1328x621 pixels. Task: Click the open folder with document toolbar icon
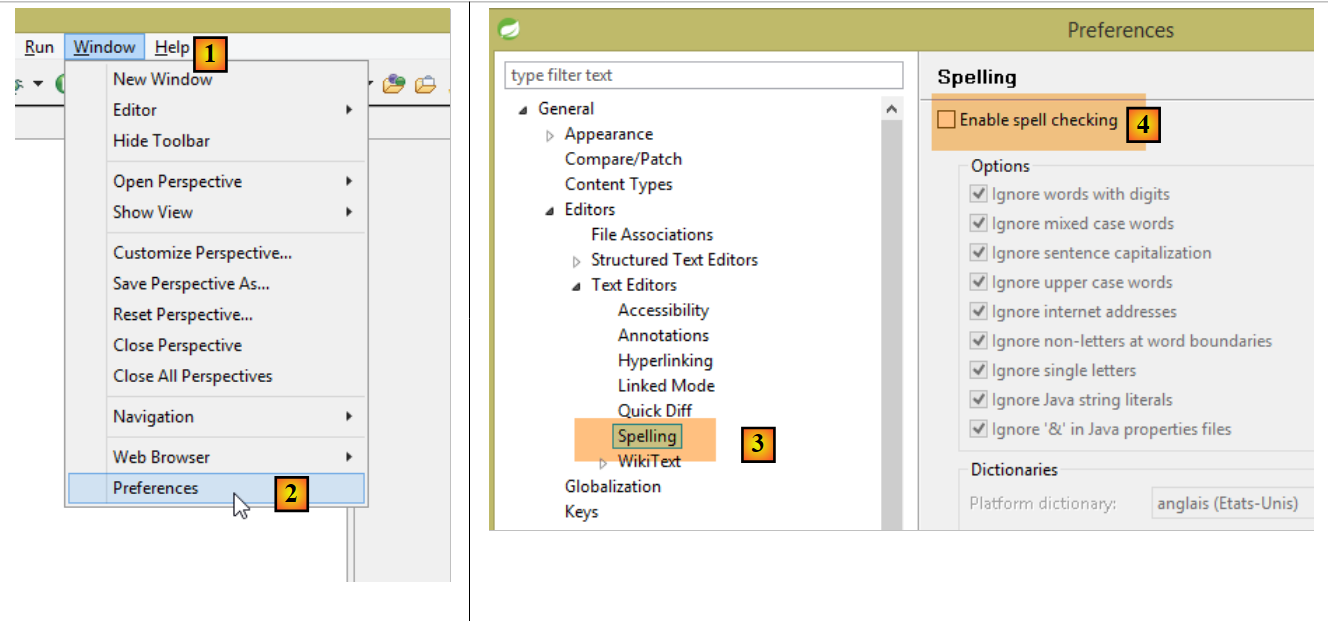pyautogui.click(x=426, y=85)
